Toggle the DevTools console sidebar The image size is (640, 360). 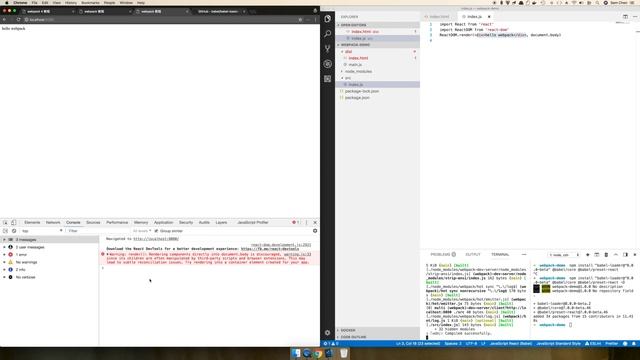5,231
